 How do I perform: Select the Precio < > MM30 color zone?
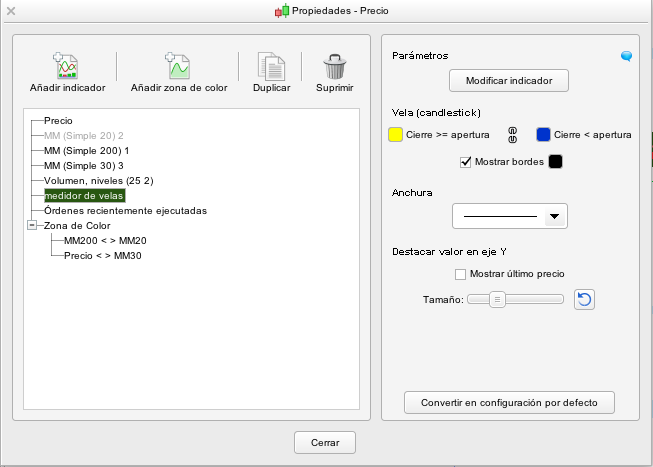[103, 256]
